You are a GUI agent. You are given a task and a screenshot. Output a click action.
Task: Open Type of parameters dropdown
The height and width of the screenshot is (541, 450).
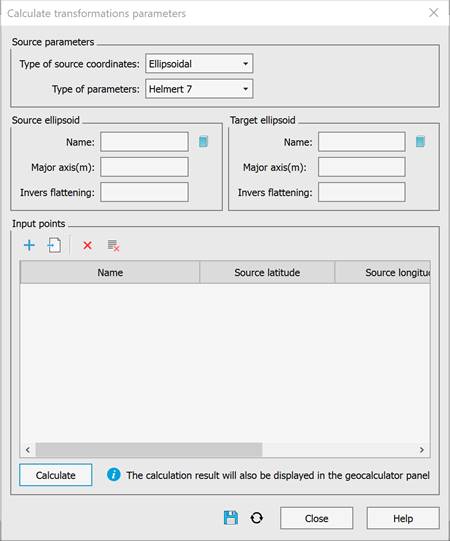[x=199, y=89]
